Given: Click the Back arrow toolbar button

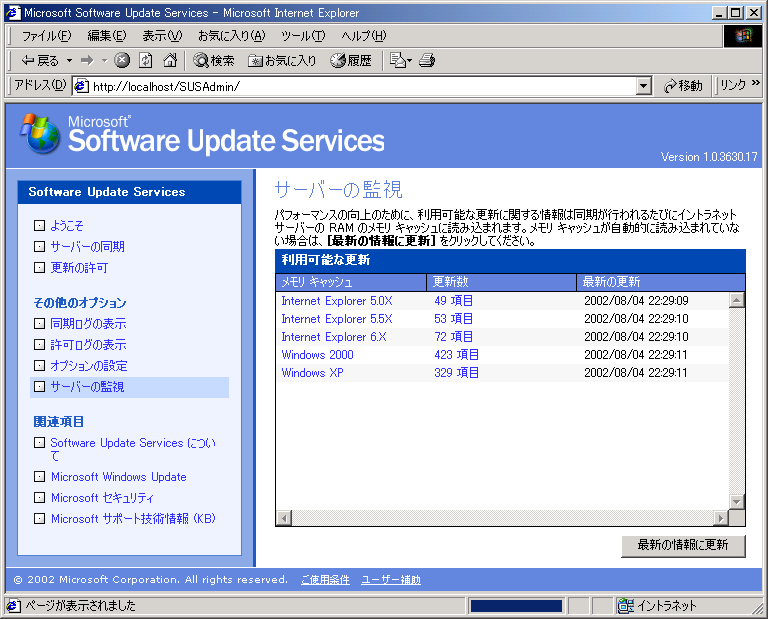Looking at the screenshot, I should coord(40,61).
